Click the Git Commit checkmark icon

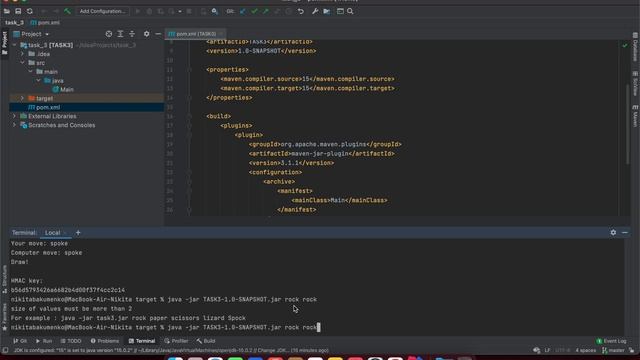(254, 11)
